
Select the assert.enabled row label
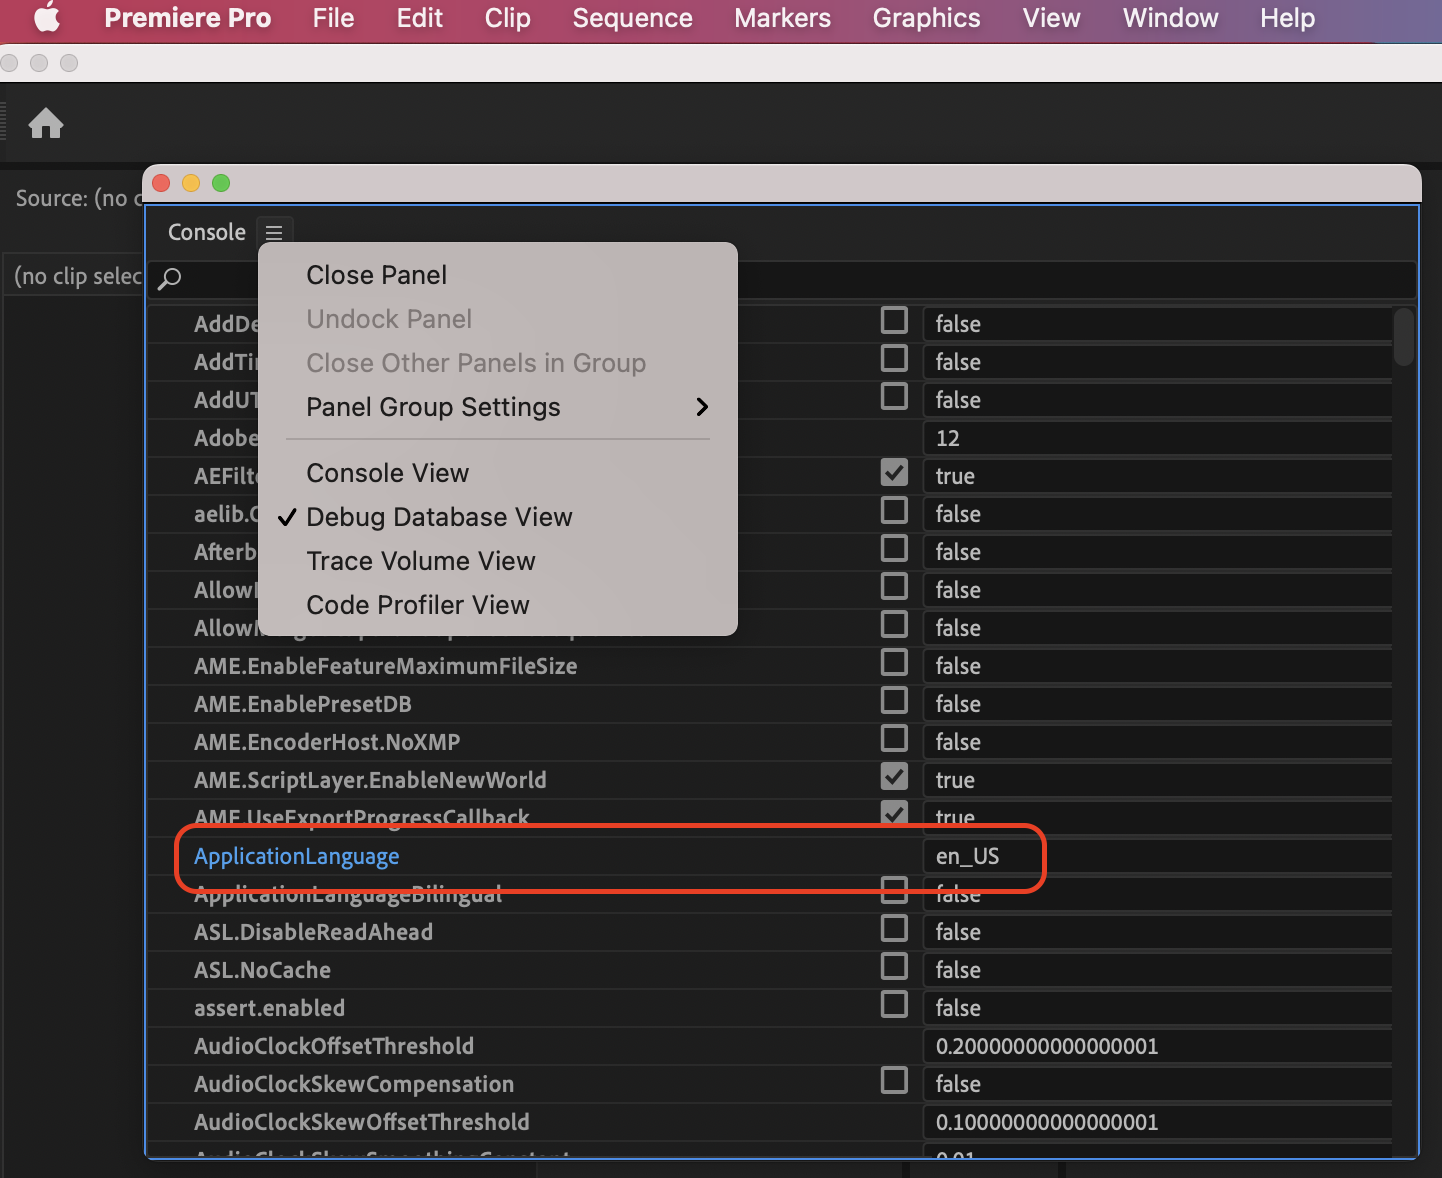[x=270, y=1008]
